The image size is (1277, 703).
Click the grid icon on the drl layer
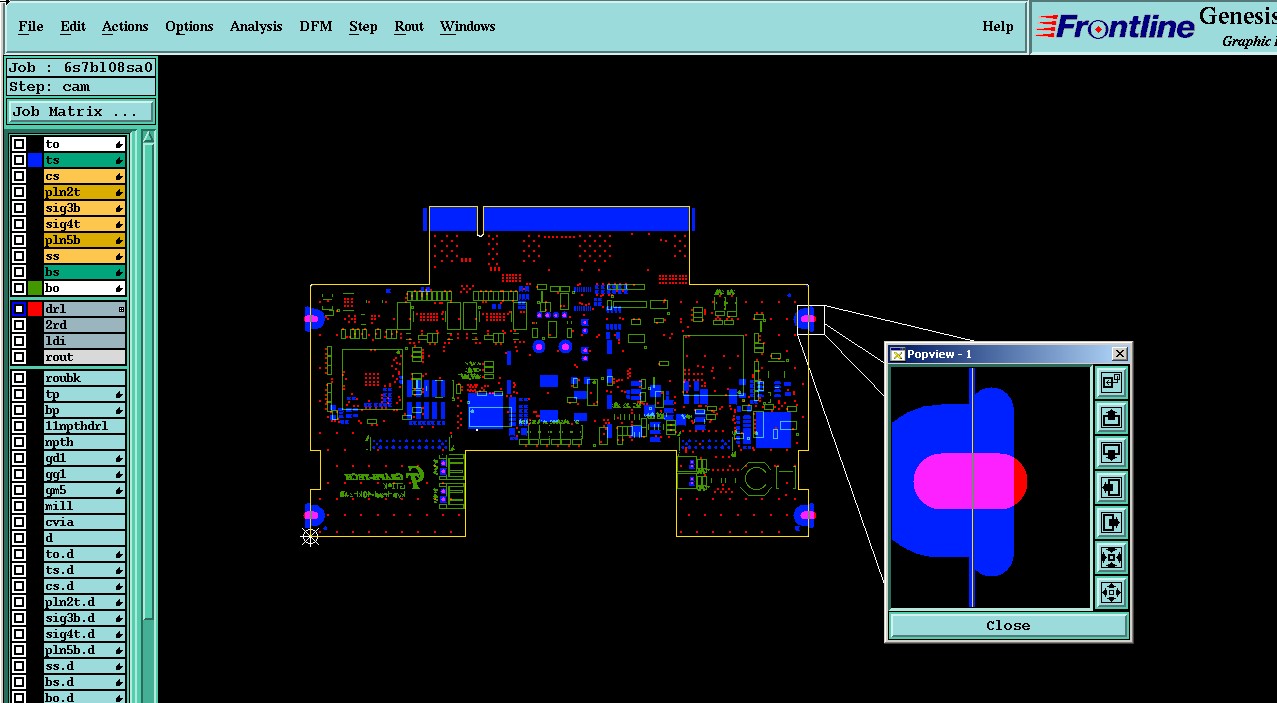(x=121, y=309)
